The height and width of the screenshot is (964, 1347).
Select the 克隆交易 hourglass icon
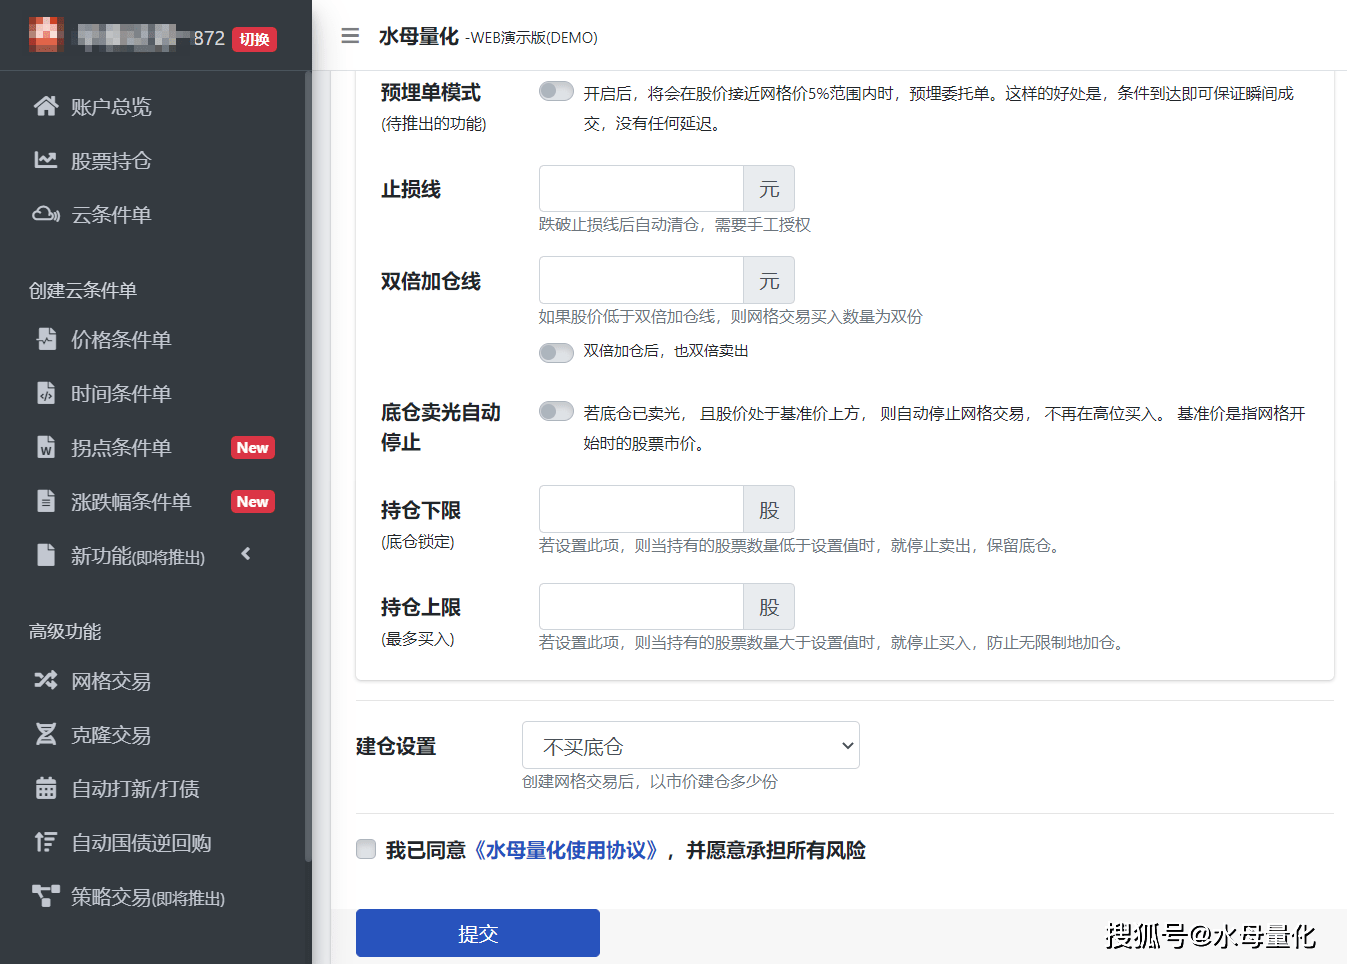click(47, 735)
